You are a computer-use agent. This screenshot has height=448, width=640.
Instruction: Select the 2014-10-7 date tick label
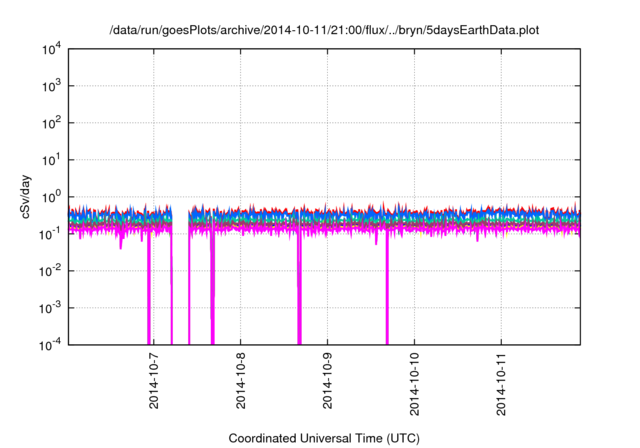pos(153,381)
